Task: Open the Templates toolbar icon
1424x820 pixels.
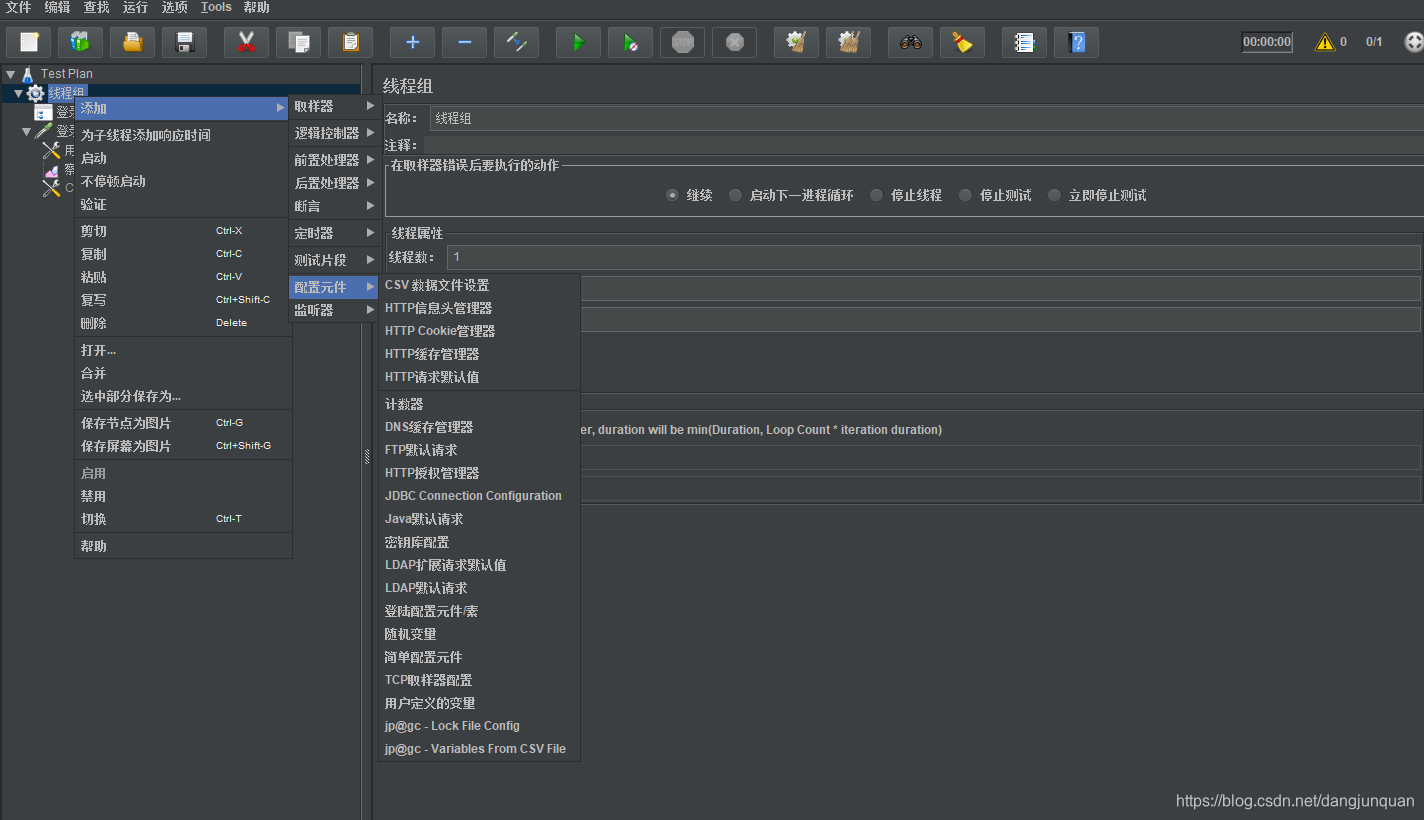Action: pos(81,42)
